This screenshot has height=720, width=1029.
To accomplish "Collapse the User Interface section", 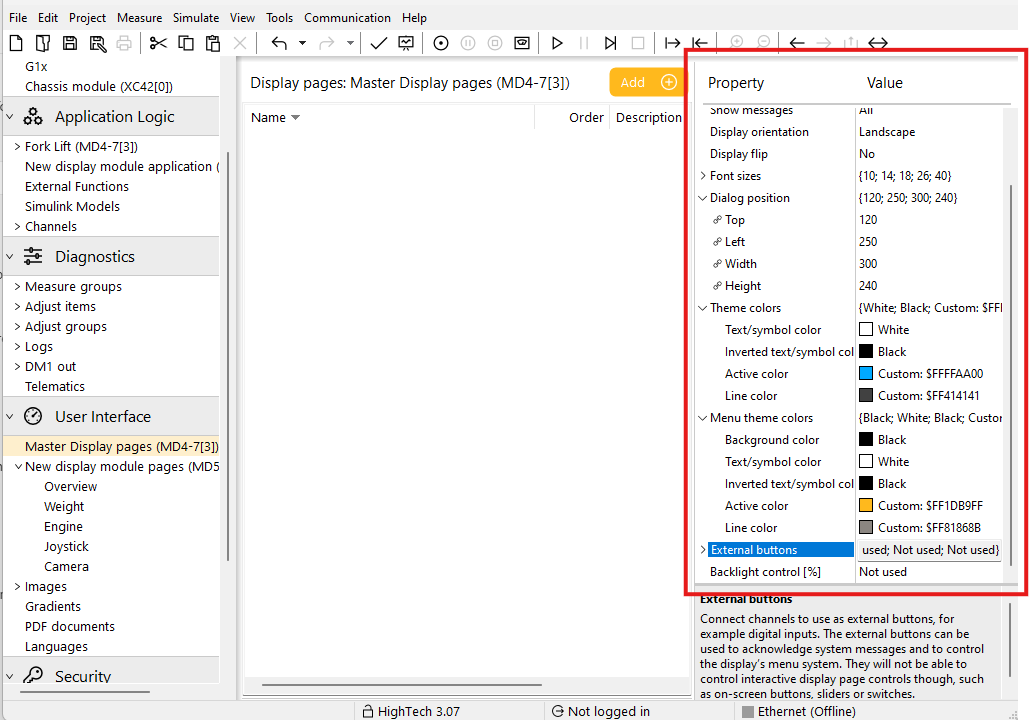I will pyautogui.click(x=10, y=417).
